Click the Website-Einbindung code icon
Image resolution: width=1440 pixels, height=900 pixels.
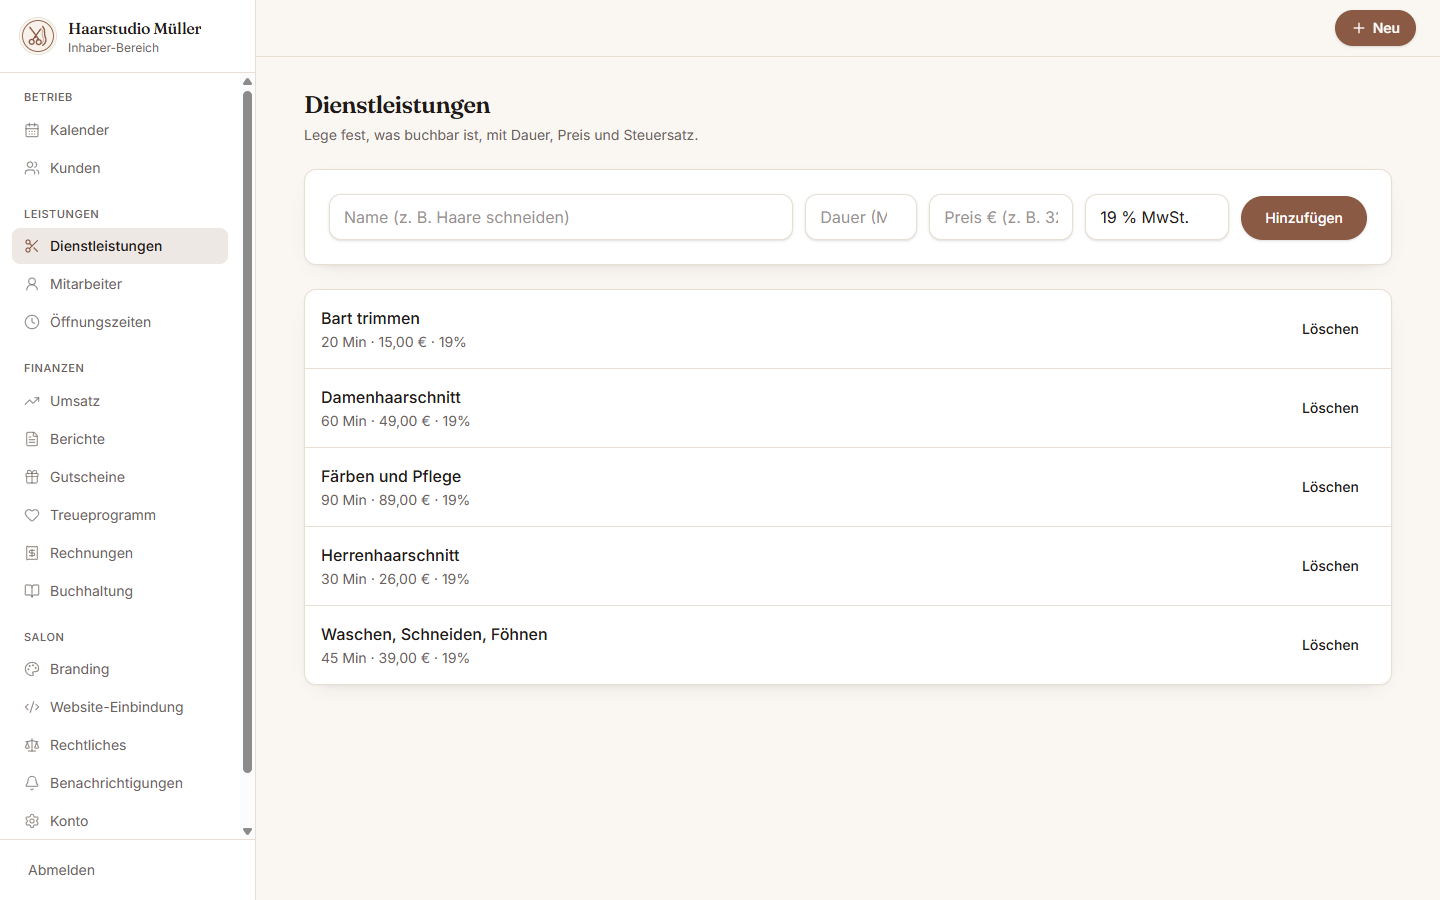click(x=32, y=707)
